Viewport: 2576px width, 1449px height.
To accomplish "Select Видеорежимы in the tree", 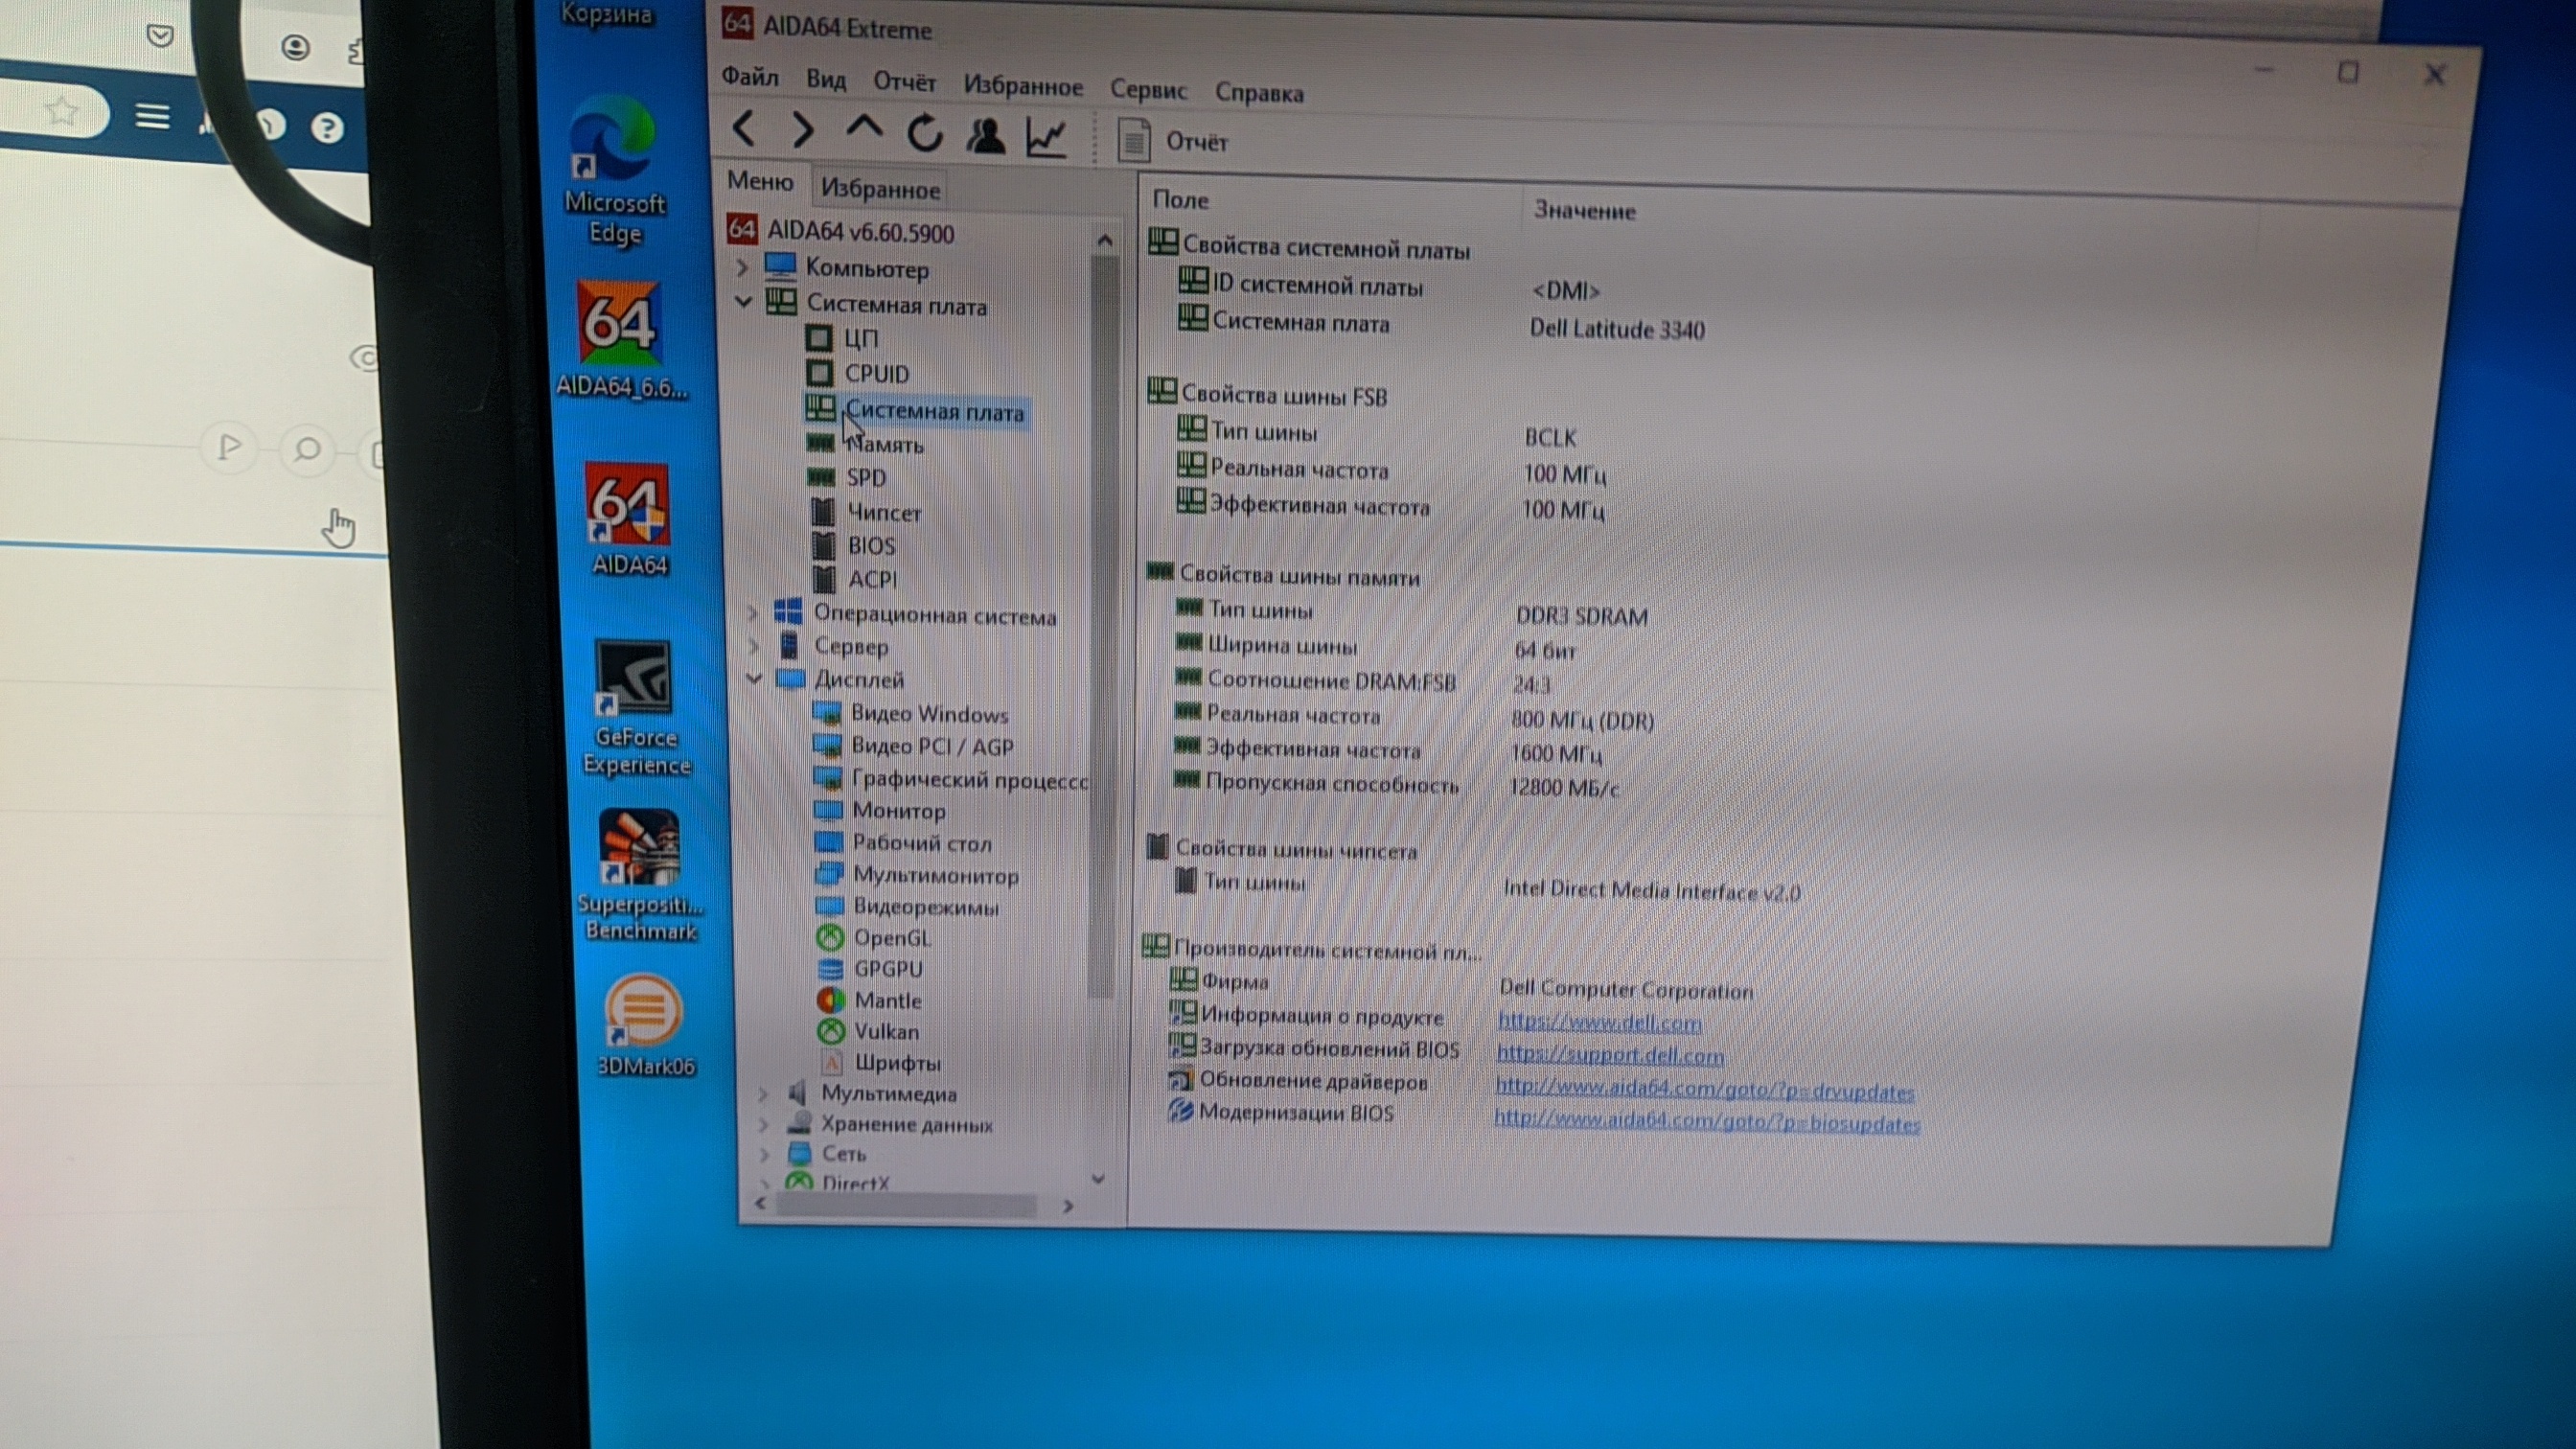I will 908,907.
